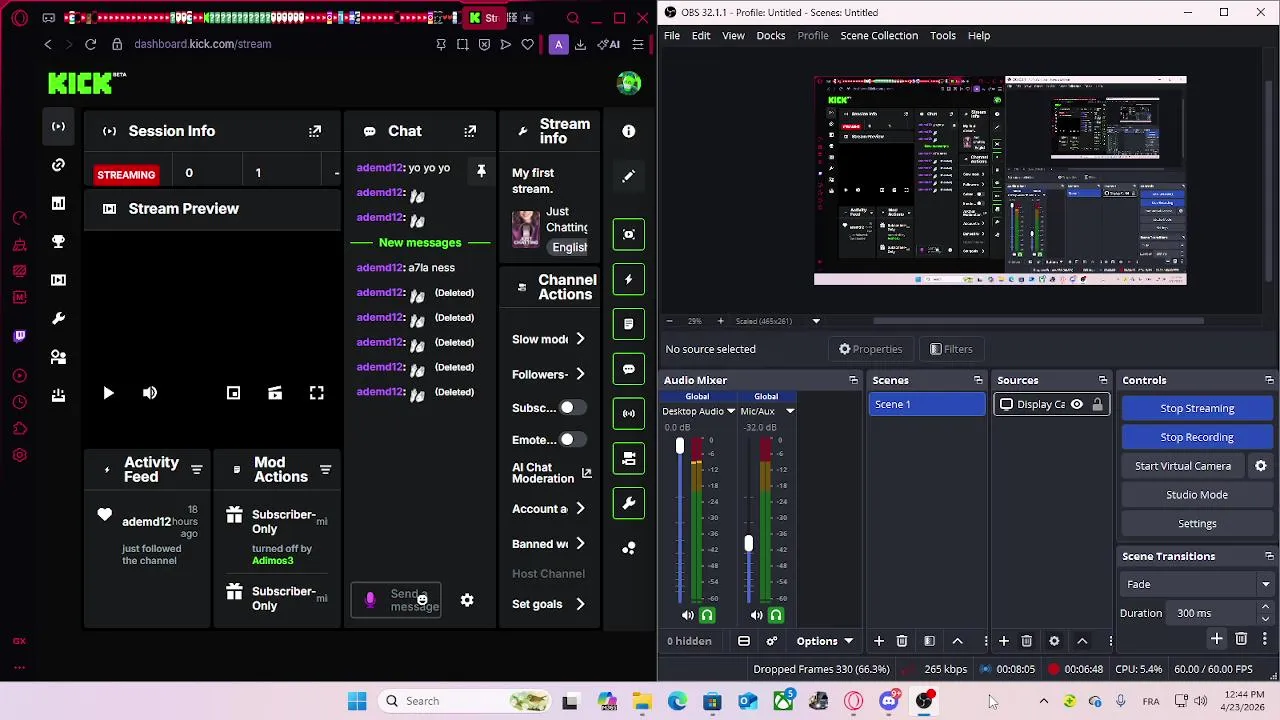Open the Kick logo home link
Screen dimensions: 1280x720
point(81,84)
